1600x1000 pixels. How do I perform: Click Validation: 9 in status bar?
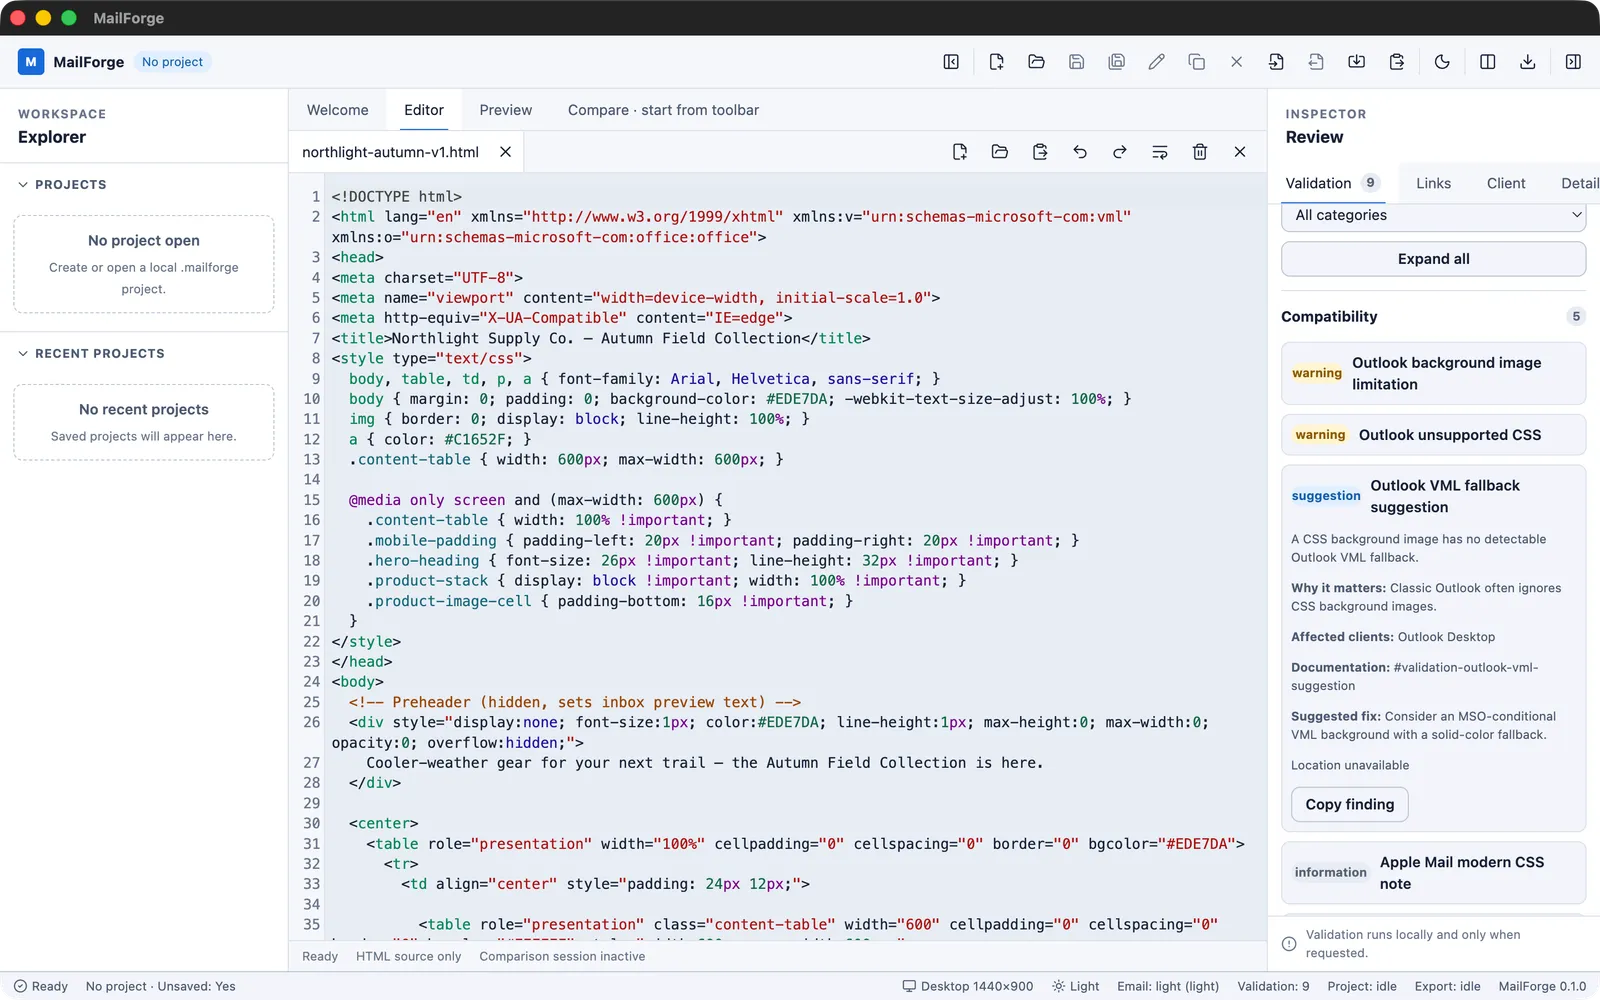[x=1273, y=986]
